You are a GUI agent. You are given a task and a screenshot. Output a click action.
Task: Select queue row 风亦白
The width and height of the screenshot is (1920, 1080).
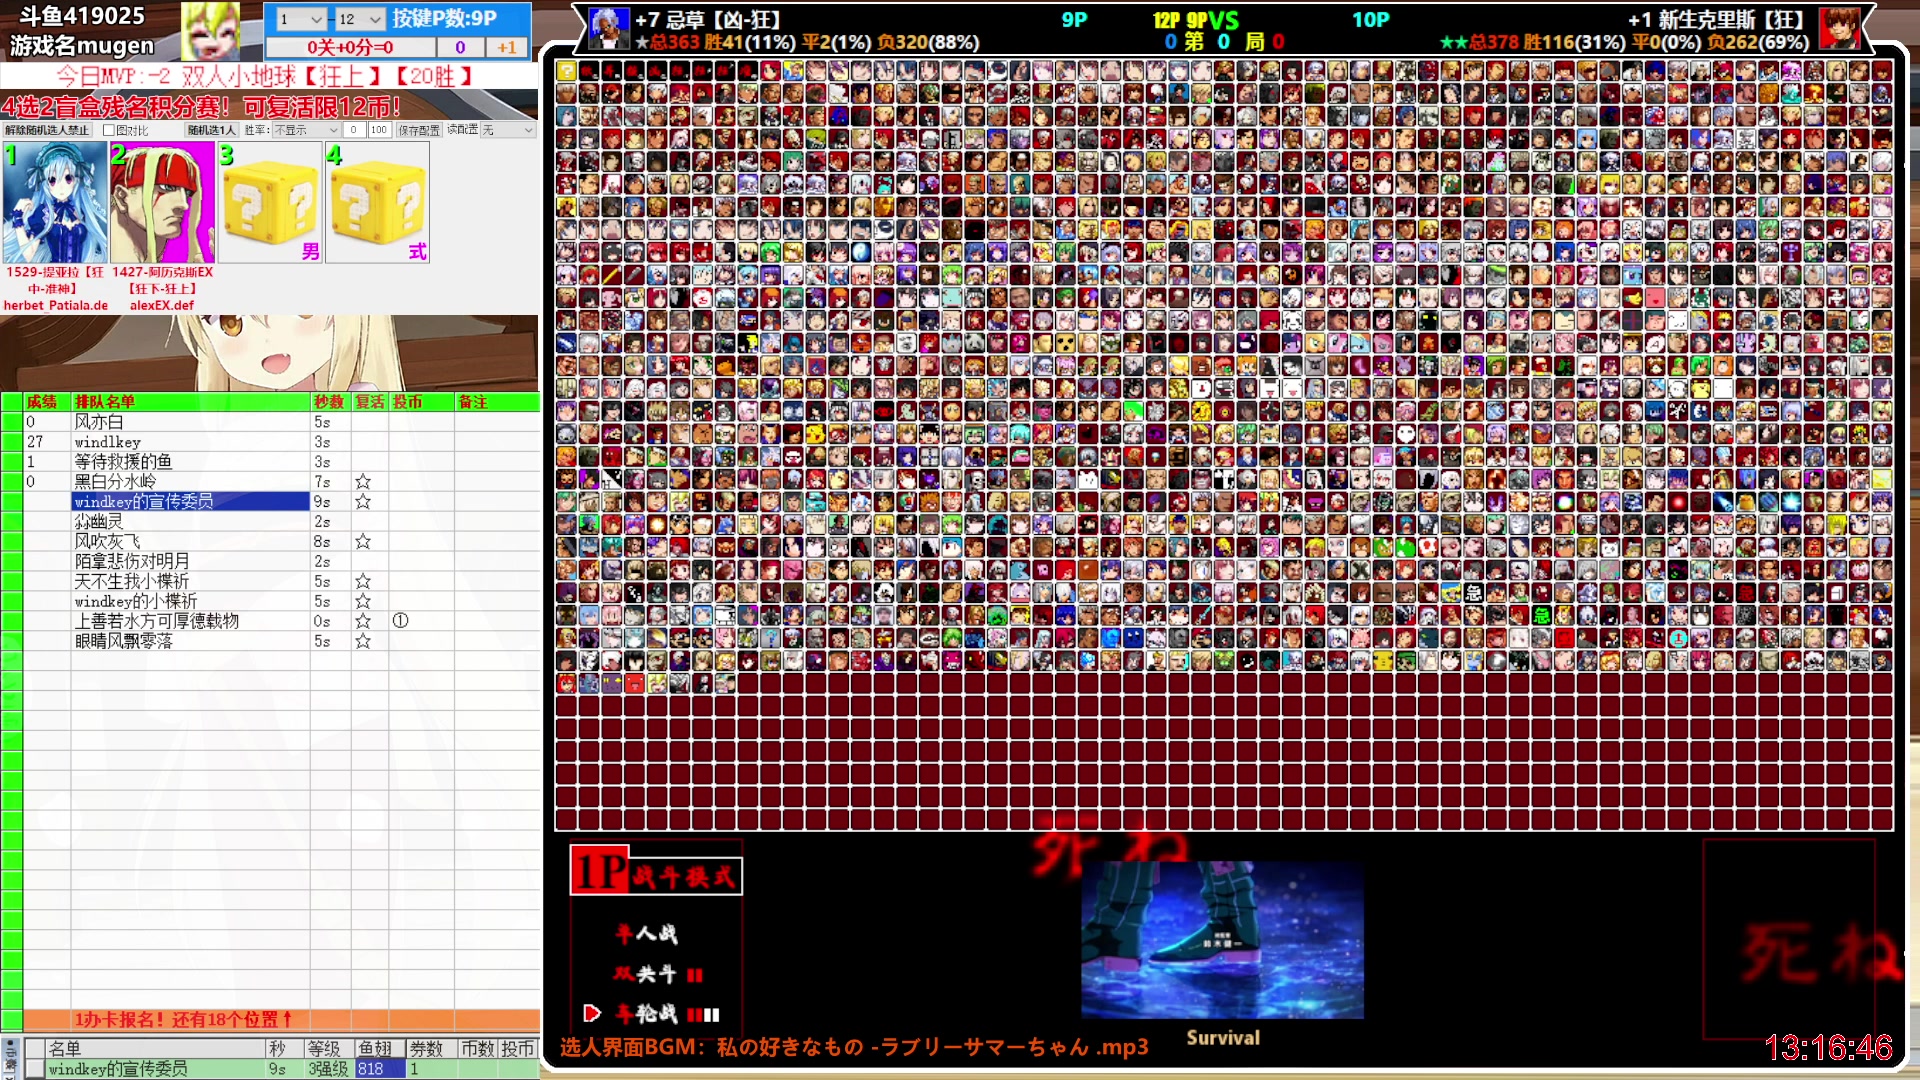tap(190, 422)
